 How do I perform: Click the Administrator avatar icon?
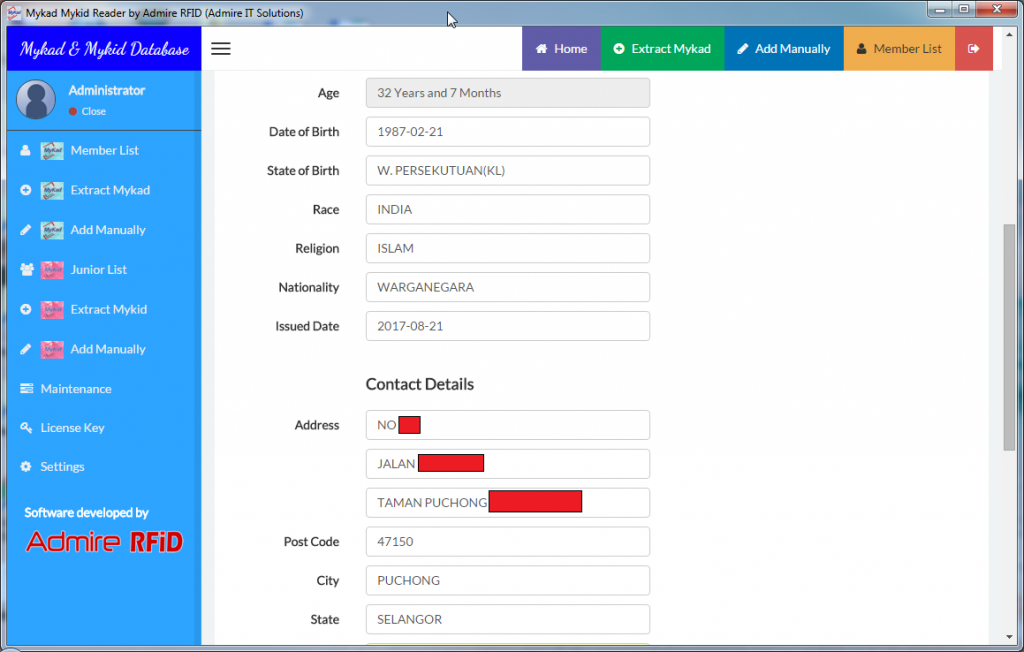point(36,100)
